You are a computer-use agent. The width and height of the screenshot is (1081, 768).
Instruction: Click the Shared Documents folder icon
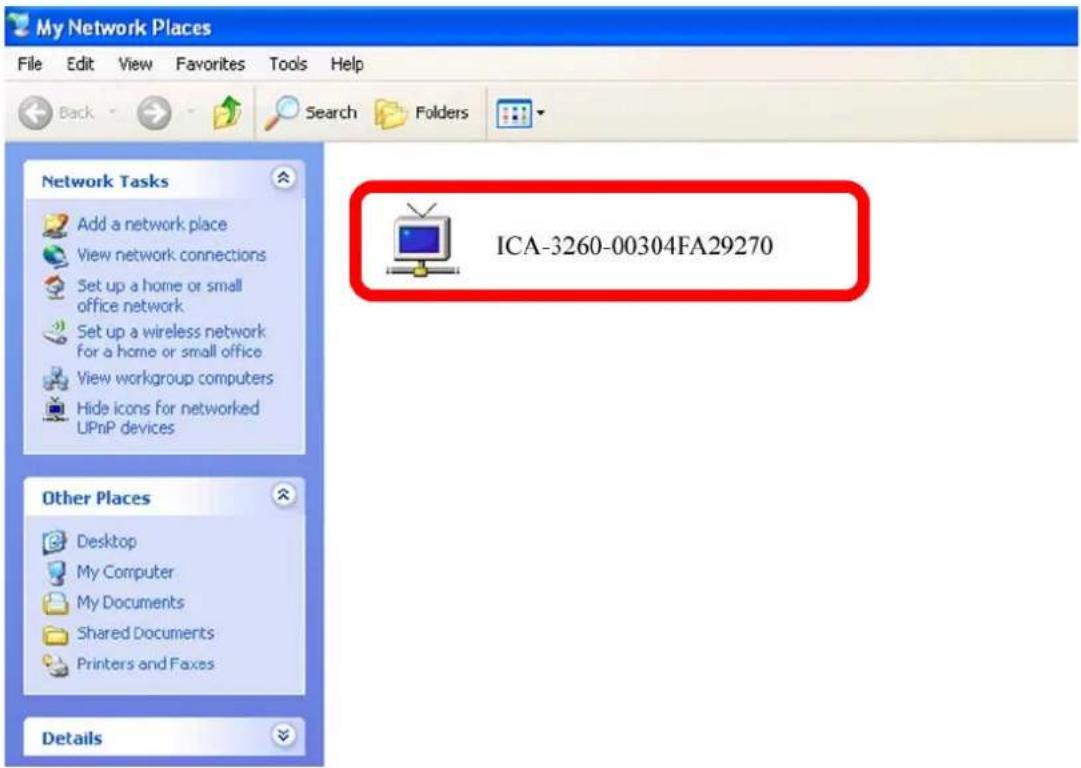[x=55, y=634]
